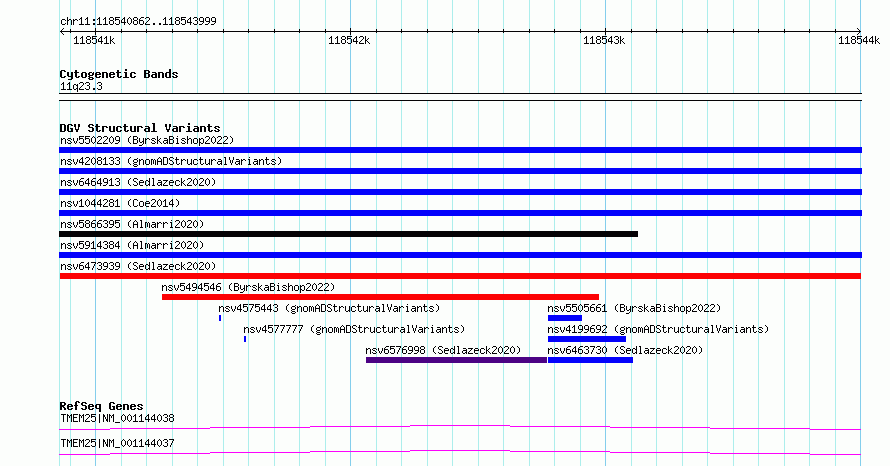Click the chr11:118540862..118543999 coordinates text
Viewport: 890px width, 466px height.
point(138,21)
